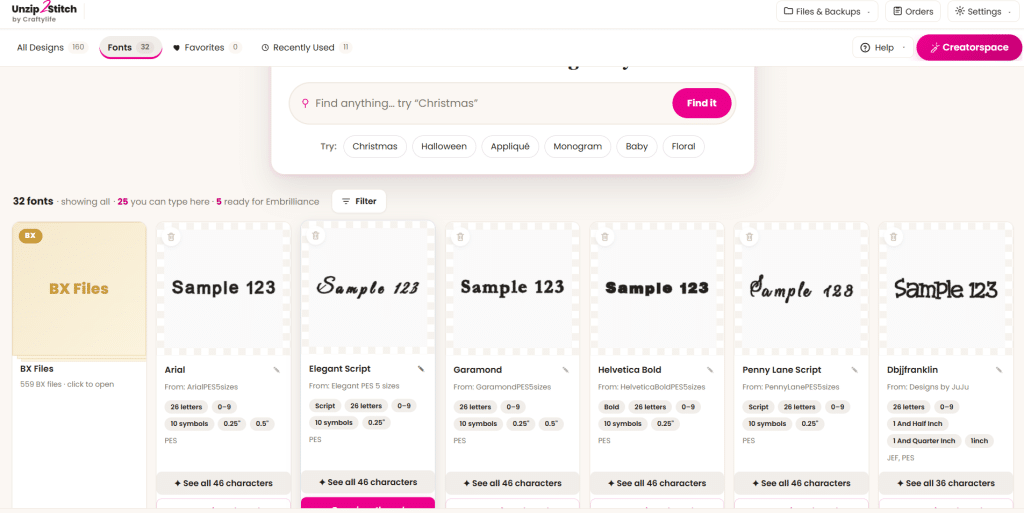Open the Recently Used tab
1024x513 pixels.
[306, 48]
